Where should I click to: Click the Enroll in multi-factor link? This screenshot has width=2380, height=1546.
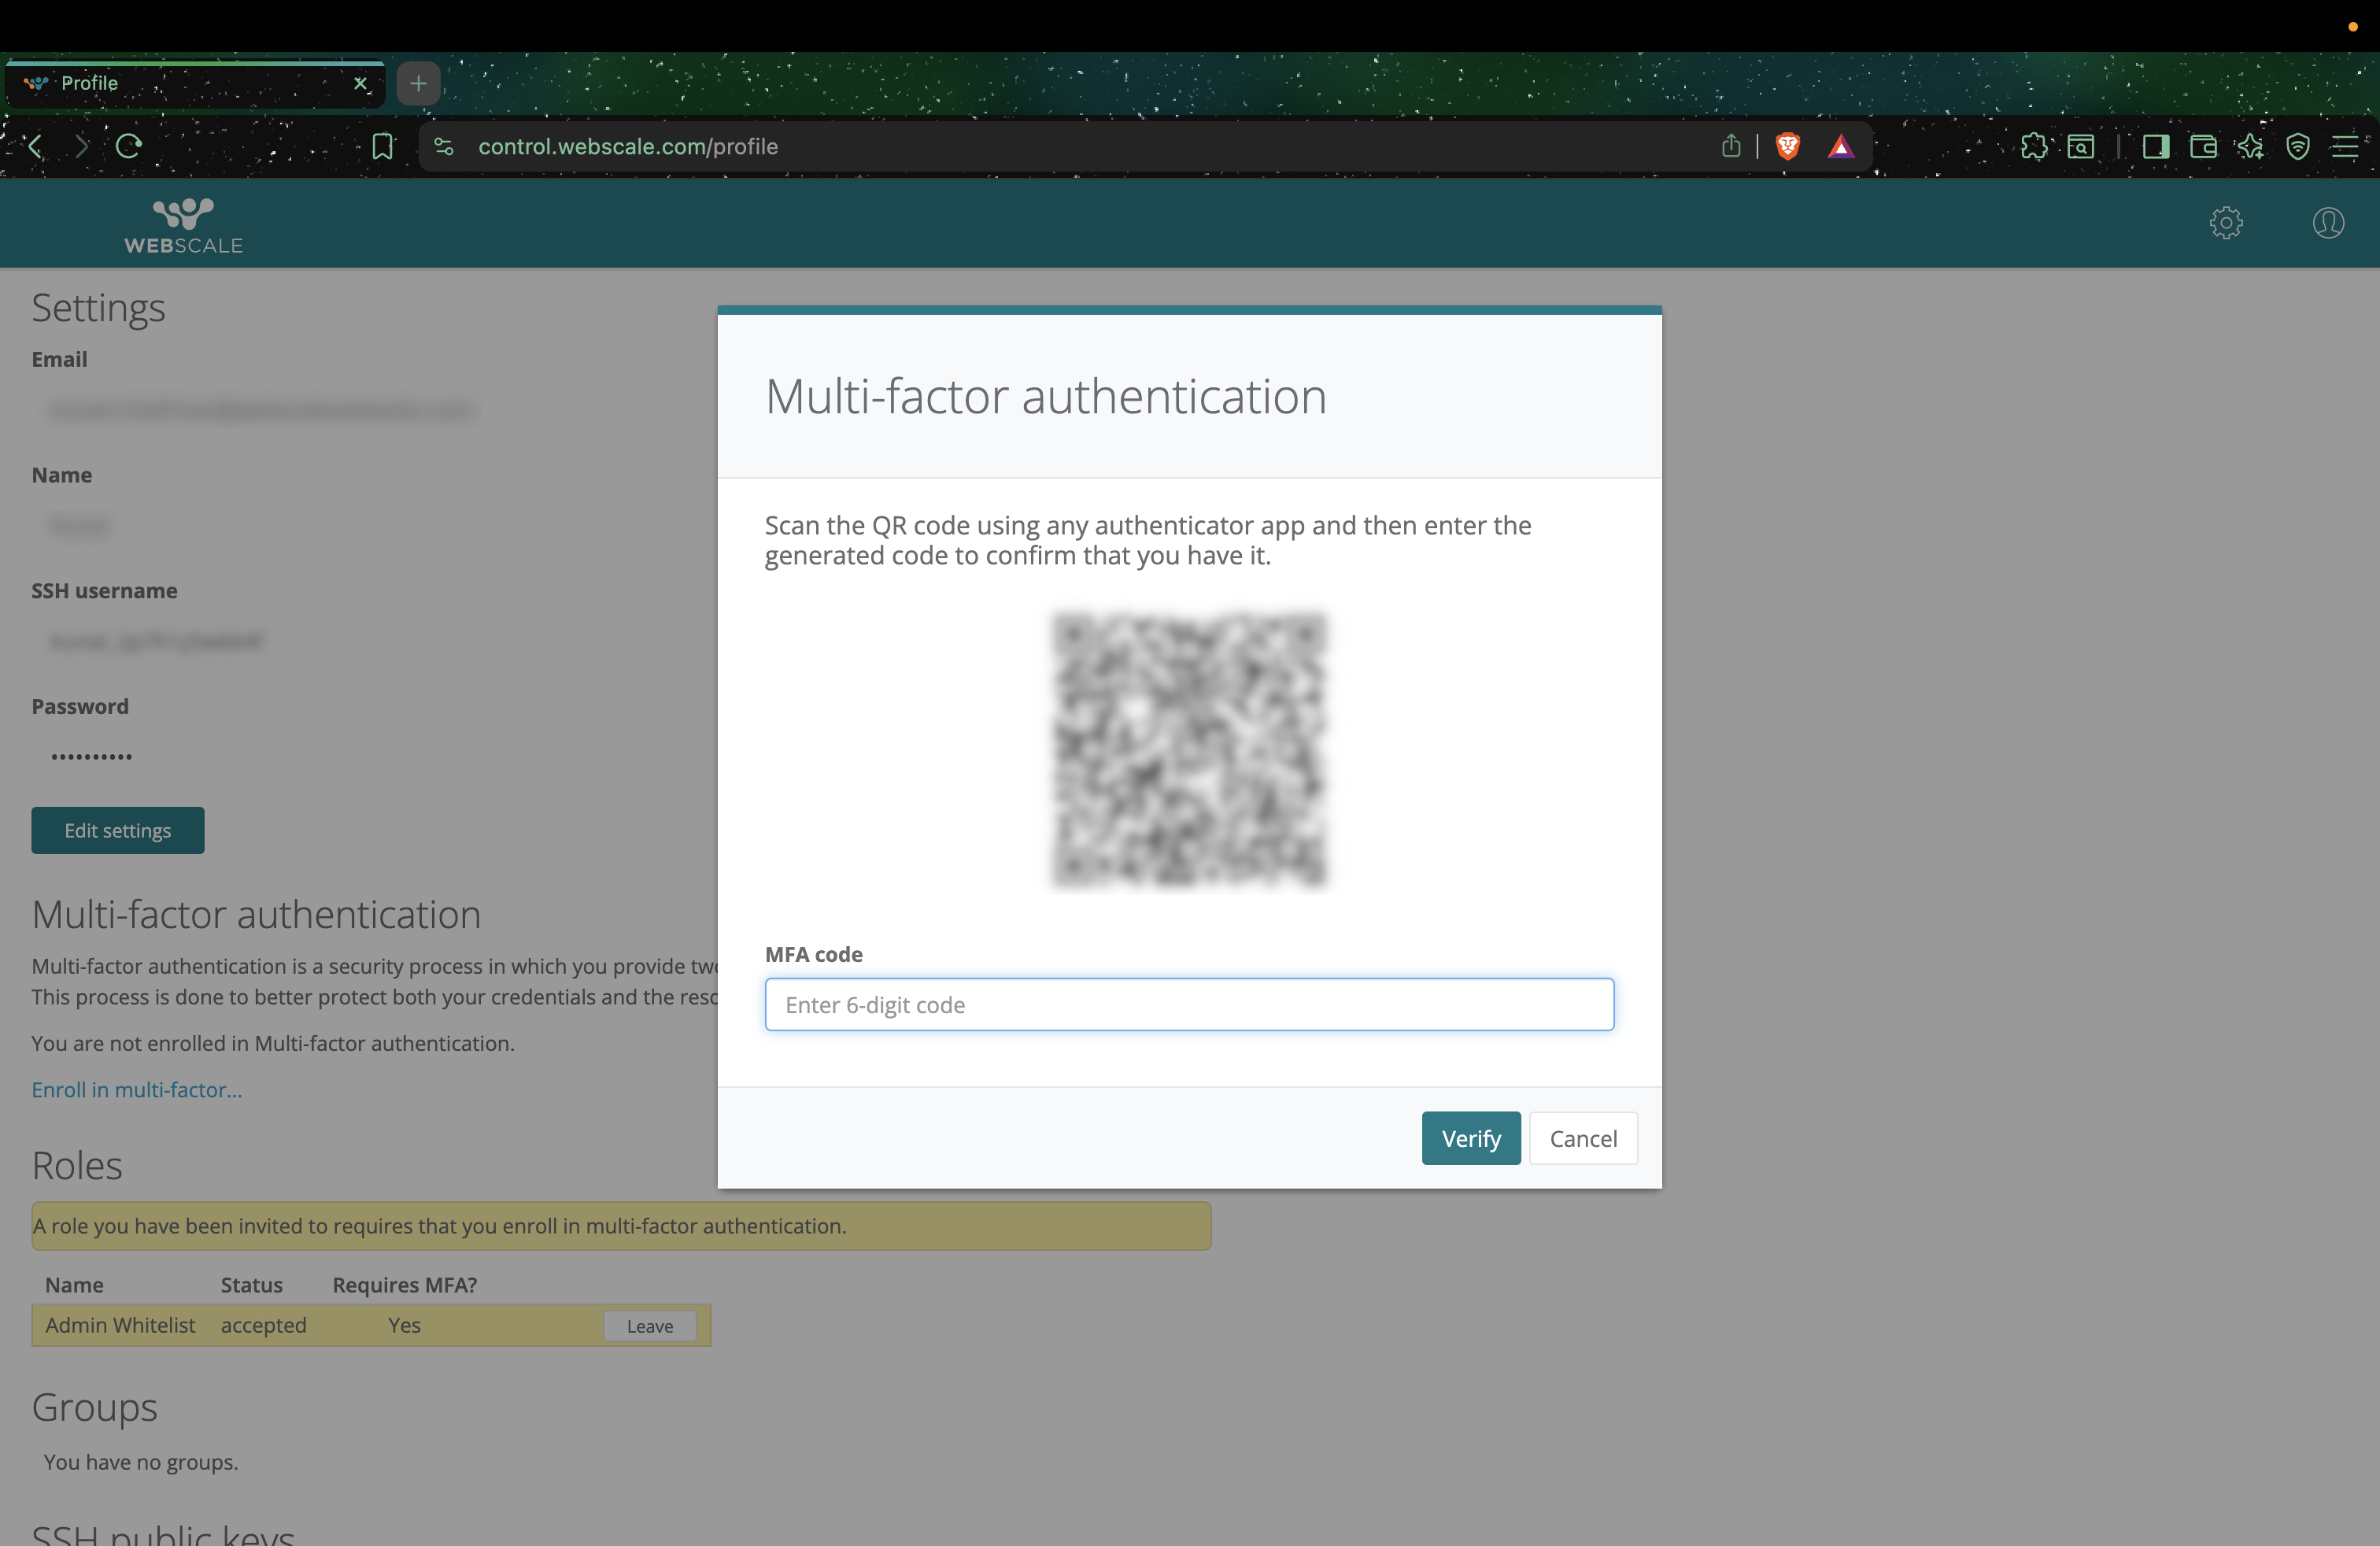point(137,1089)
